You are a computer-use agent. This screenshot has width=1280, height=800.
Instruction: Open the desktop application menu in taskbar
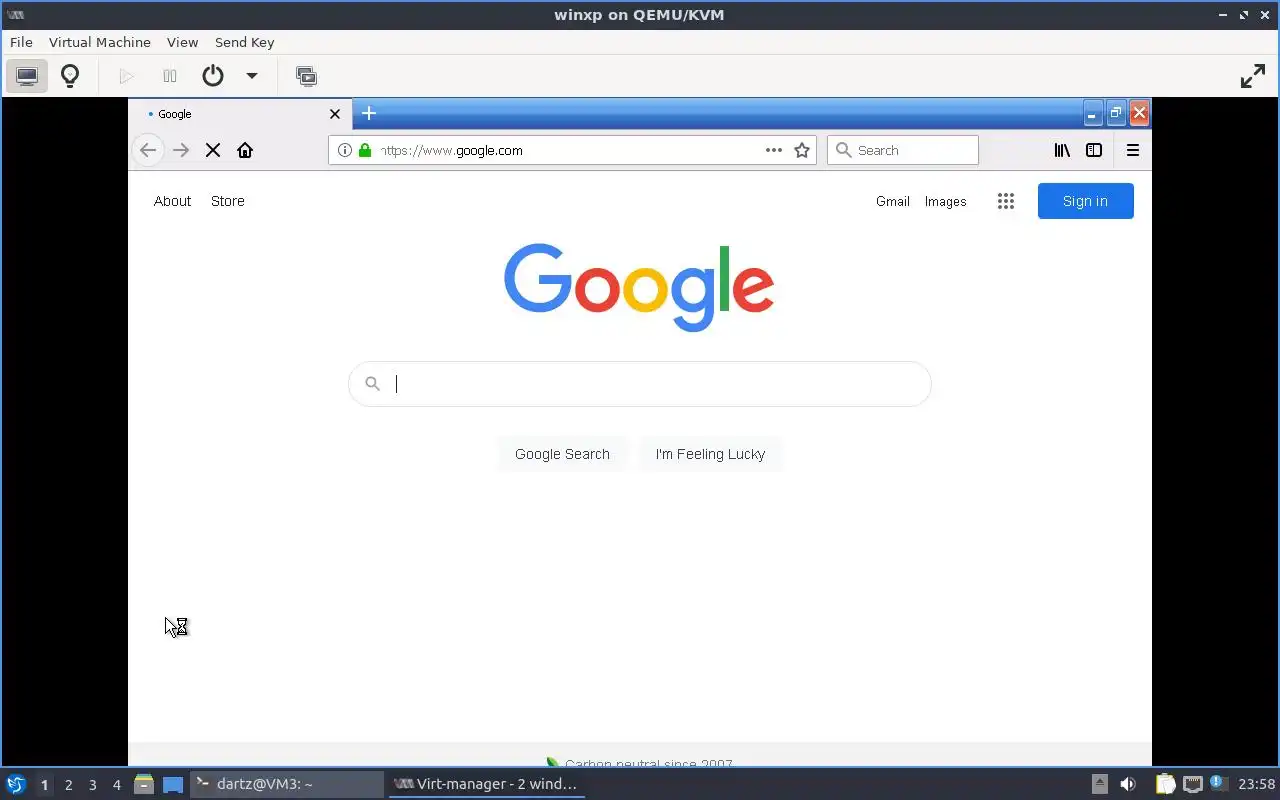coord(15,784)
